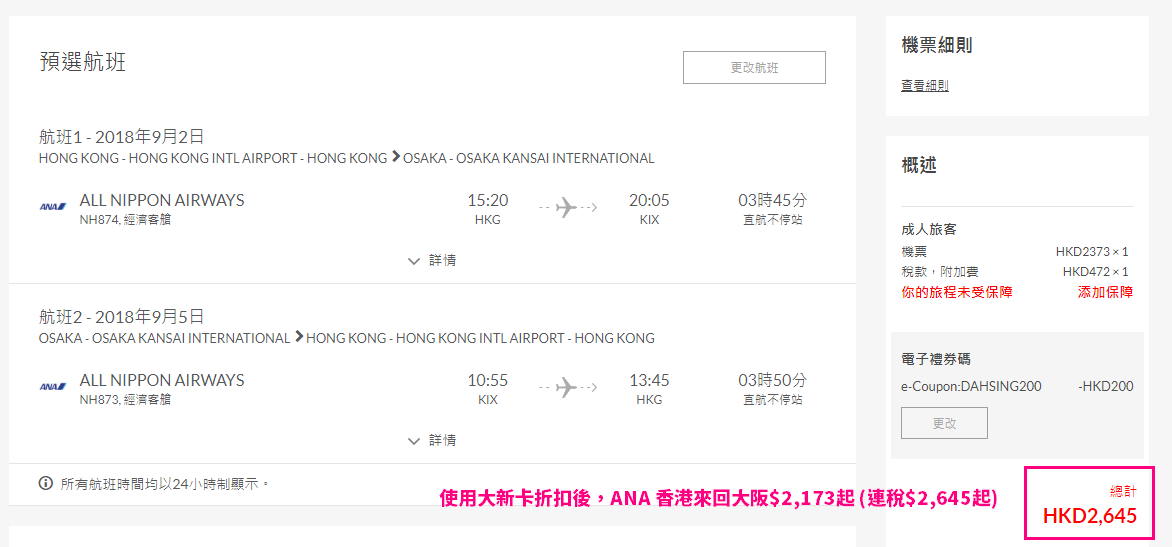Click 更改 button under e-Coupon code
Screen dimensions: 1172x547
coord(945,423)
